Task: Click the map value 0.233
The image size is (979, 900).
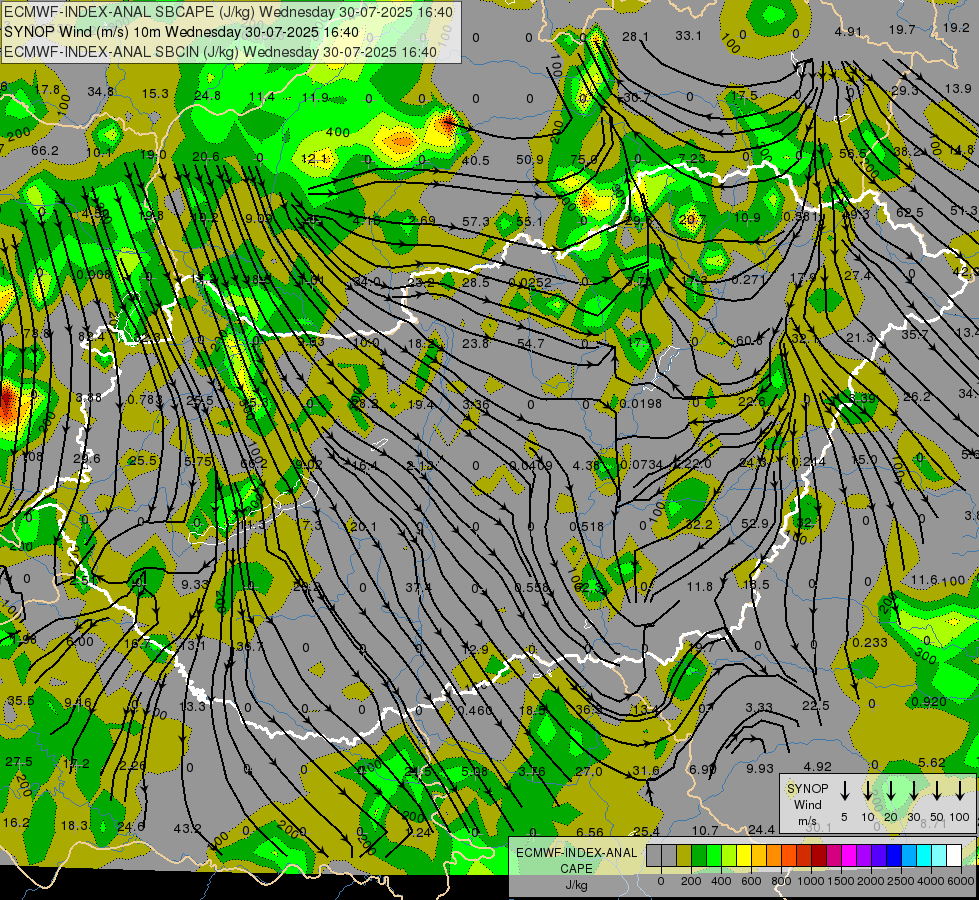Action: point(870,643)
